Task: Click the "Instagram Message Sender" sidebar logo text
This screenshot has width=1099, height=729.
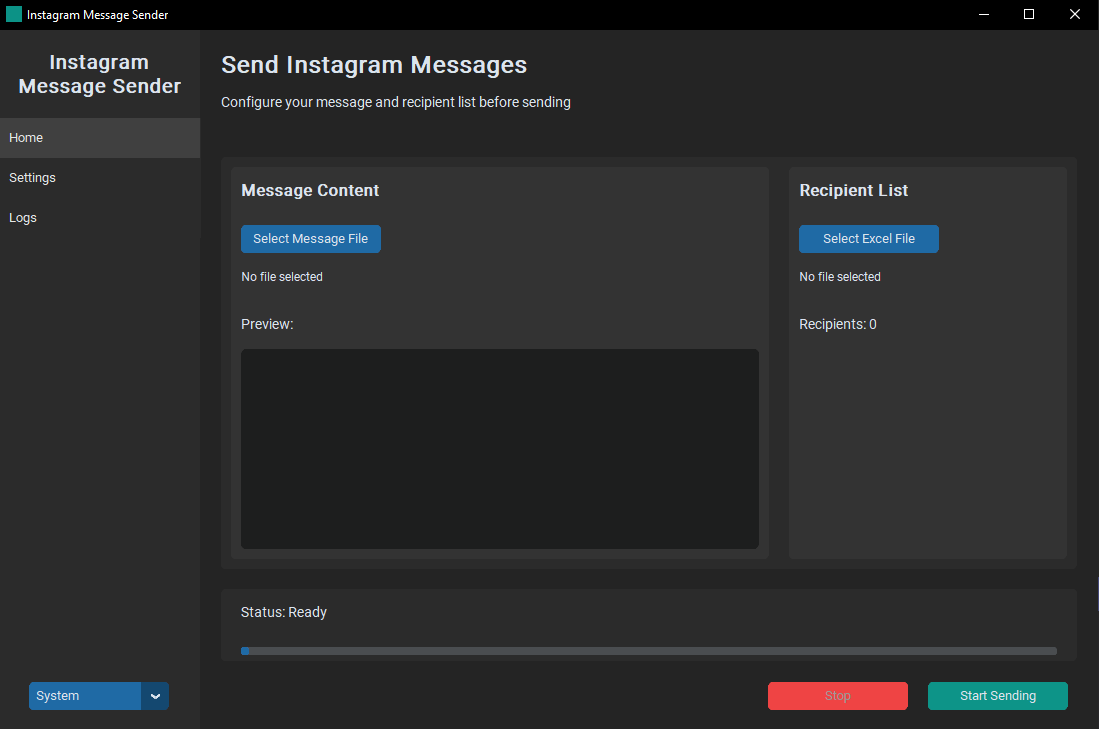Action: pyautogui.click(x=100, y=74)
